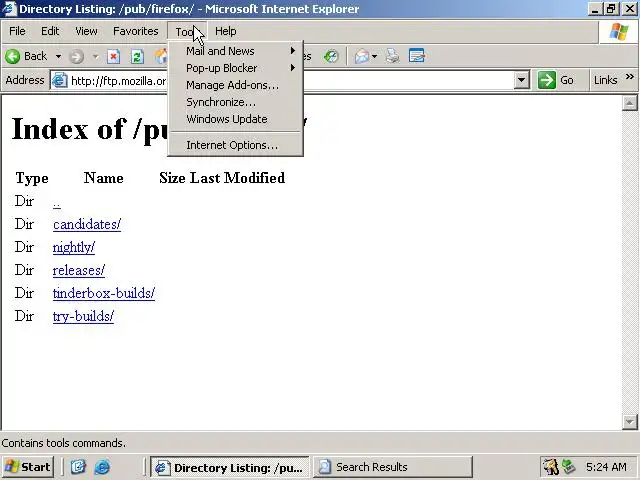This screenshot has width=640, height=480.
Task: Open the Favorites menu
Action: click(136, 31)
